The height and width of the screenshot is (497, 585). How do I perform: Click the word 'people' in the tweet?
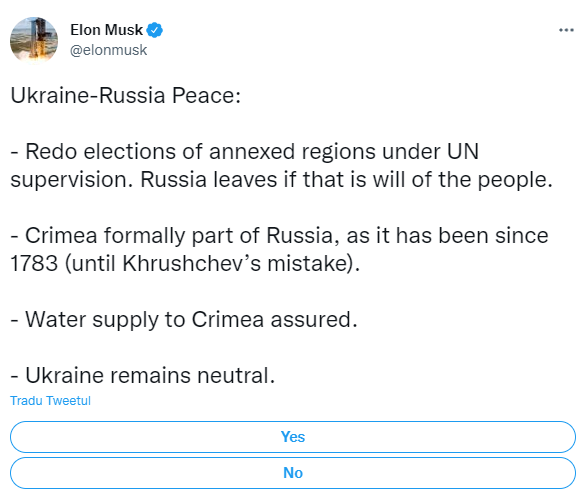pos(515,180)
